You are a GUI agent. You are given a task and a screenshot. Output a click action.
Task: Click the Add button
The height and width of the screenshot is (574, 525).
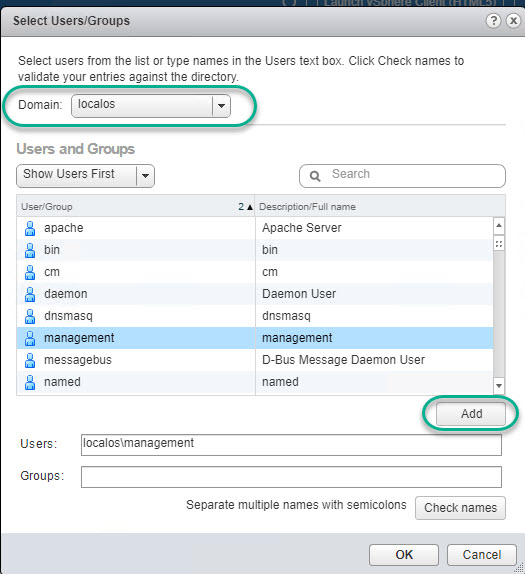click(x=471, y=414)
